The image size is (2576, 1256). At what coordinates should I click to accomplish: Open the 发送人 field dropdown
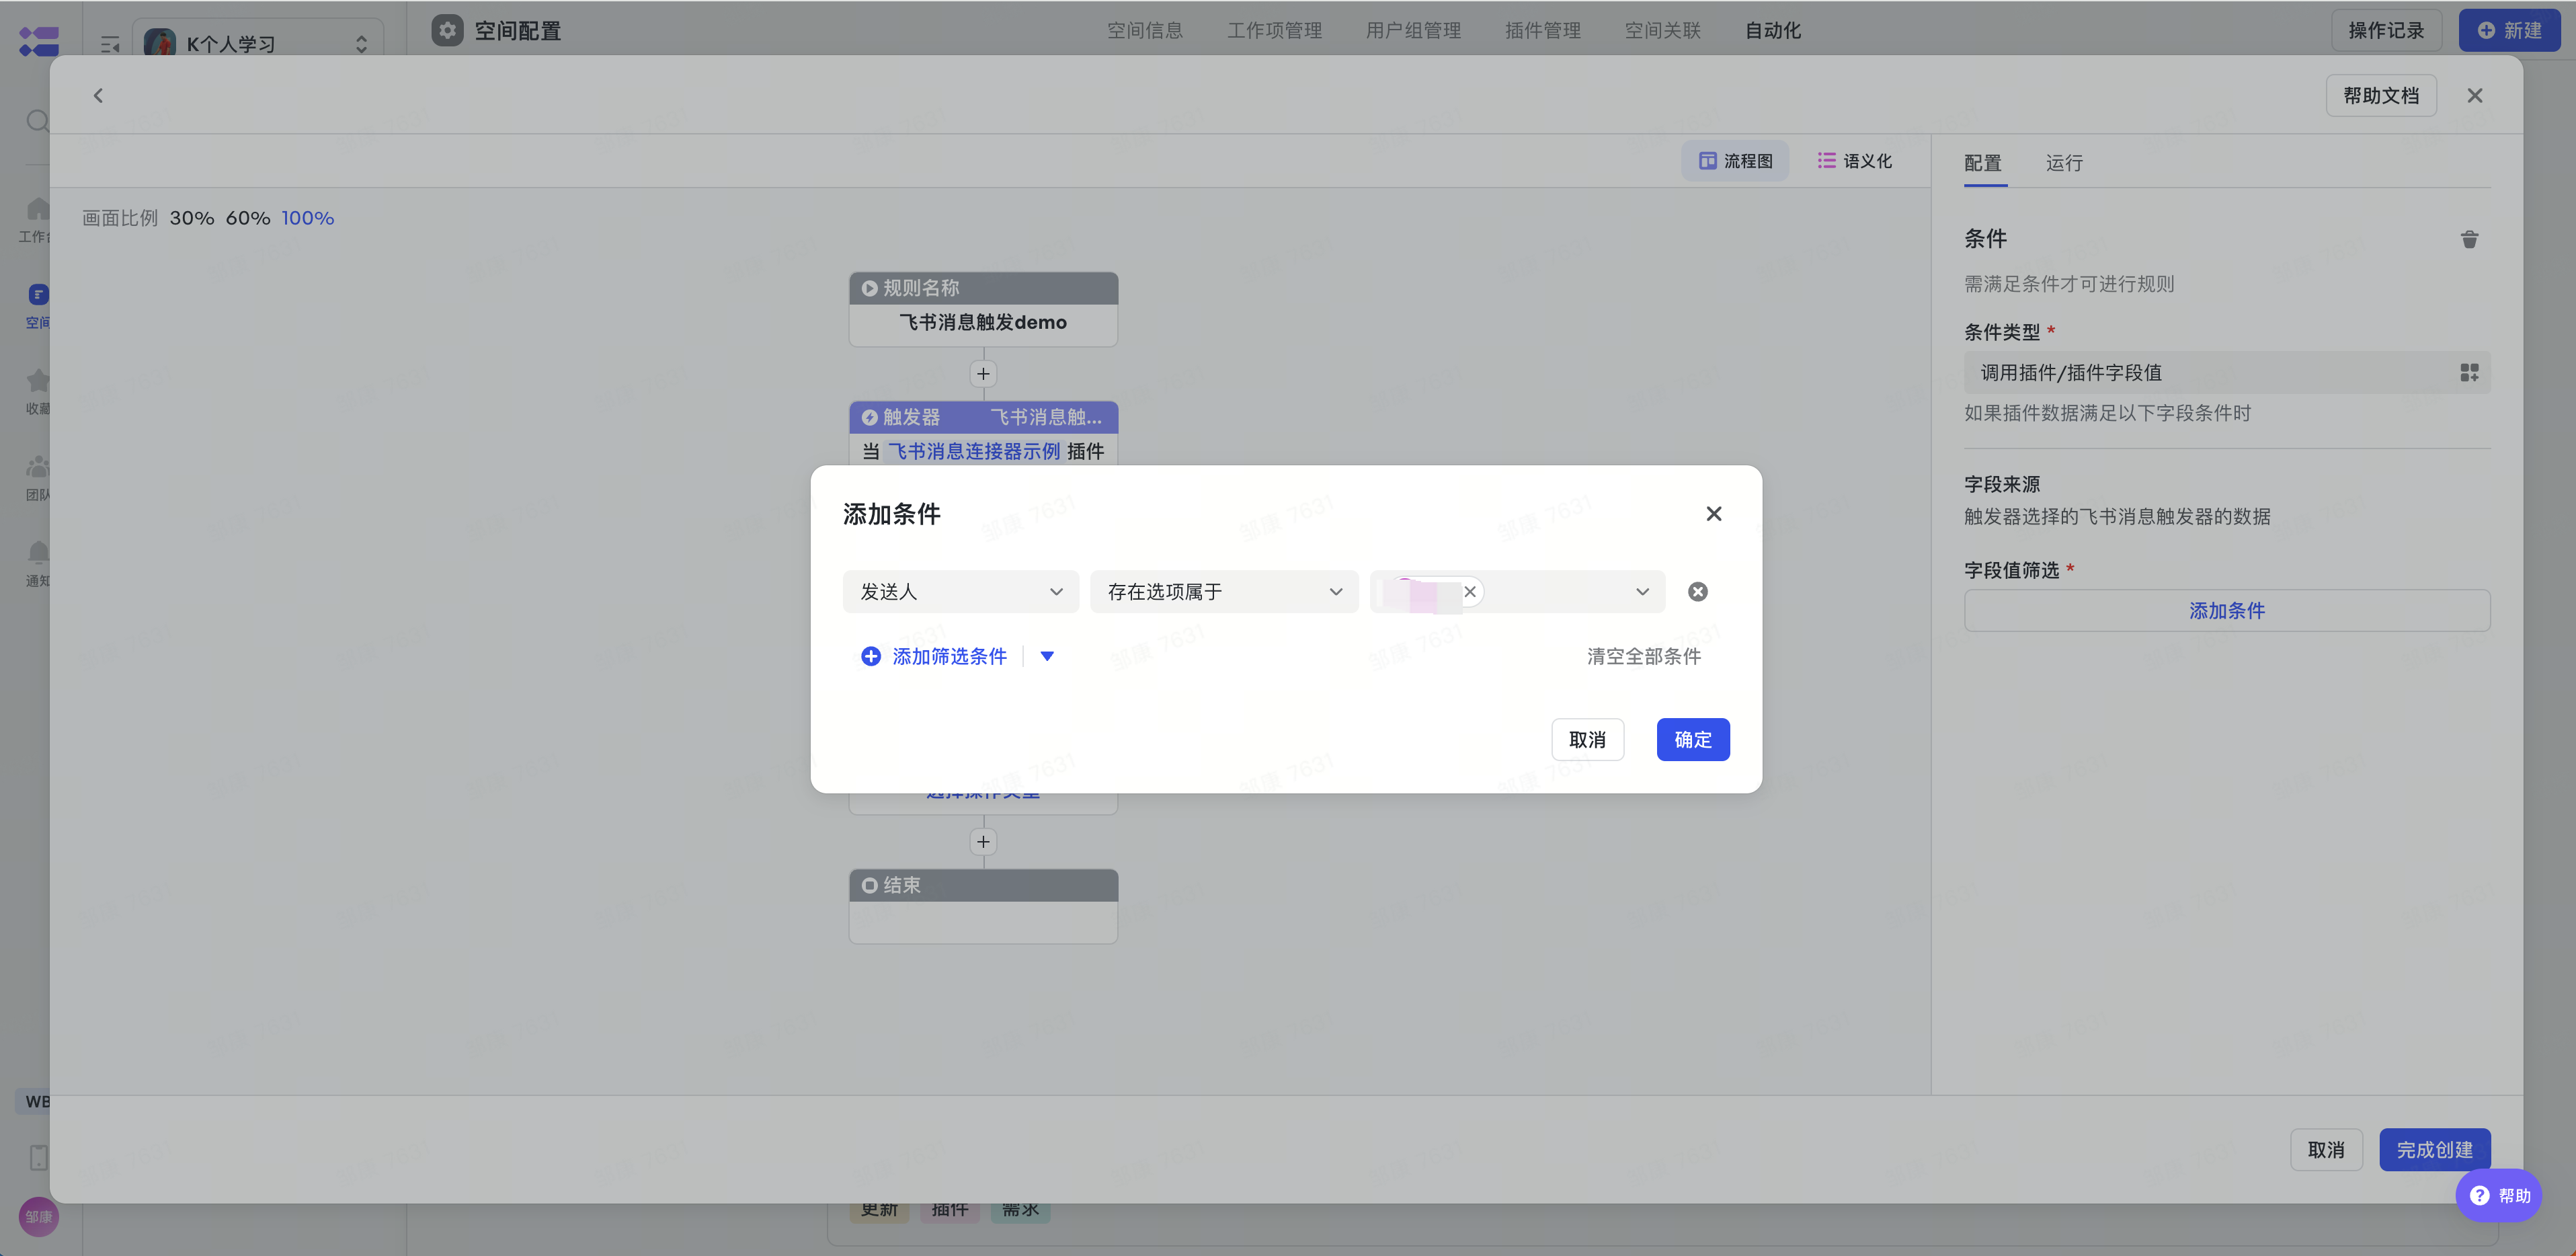point(960,592)
